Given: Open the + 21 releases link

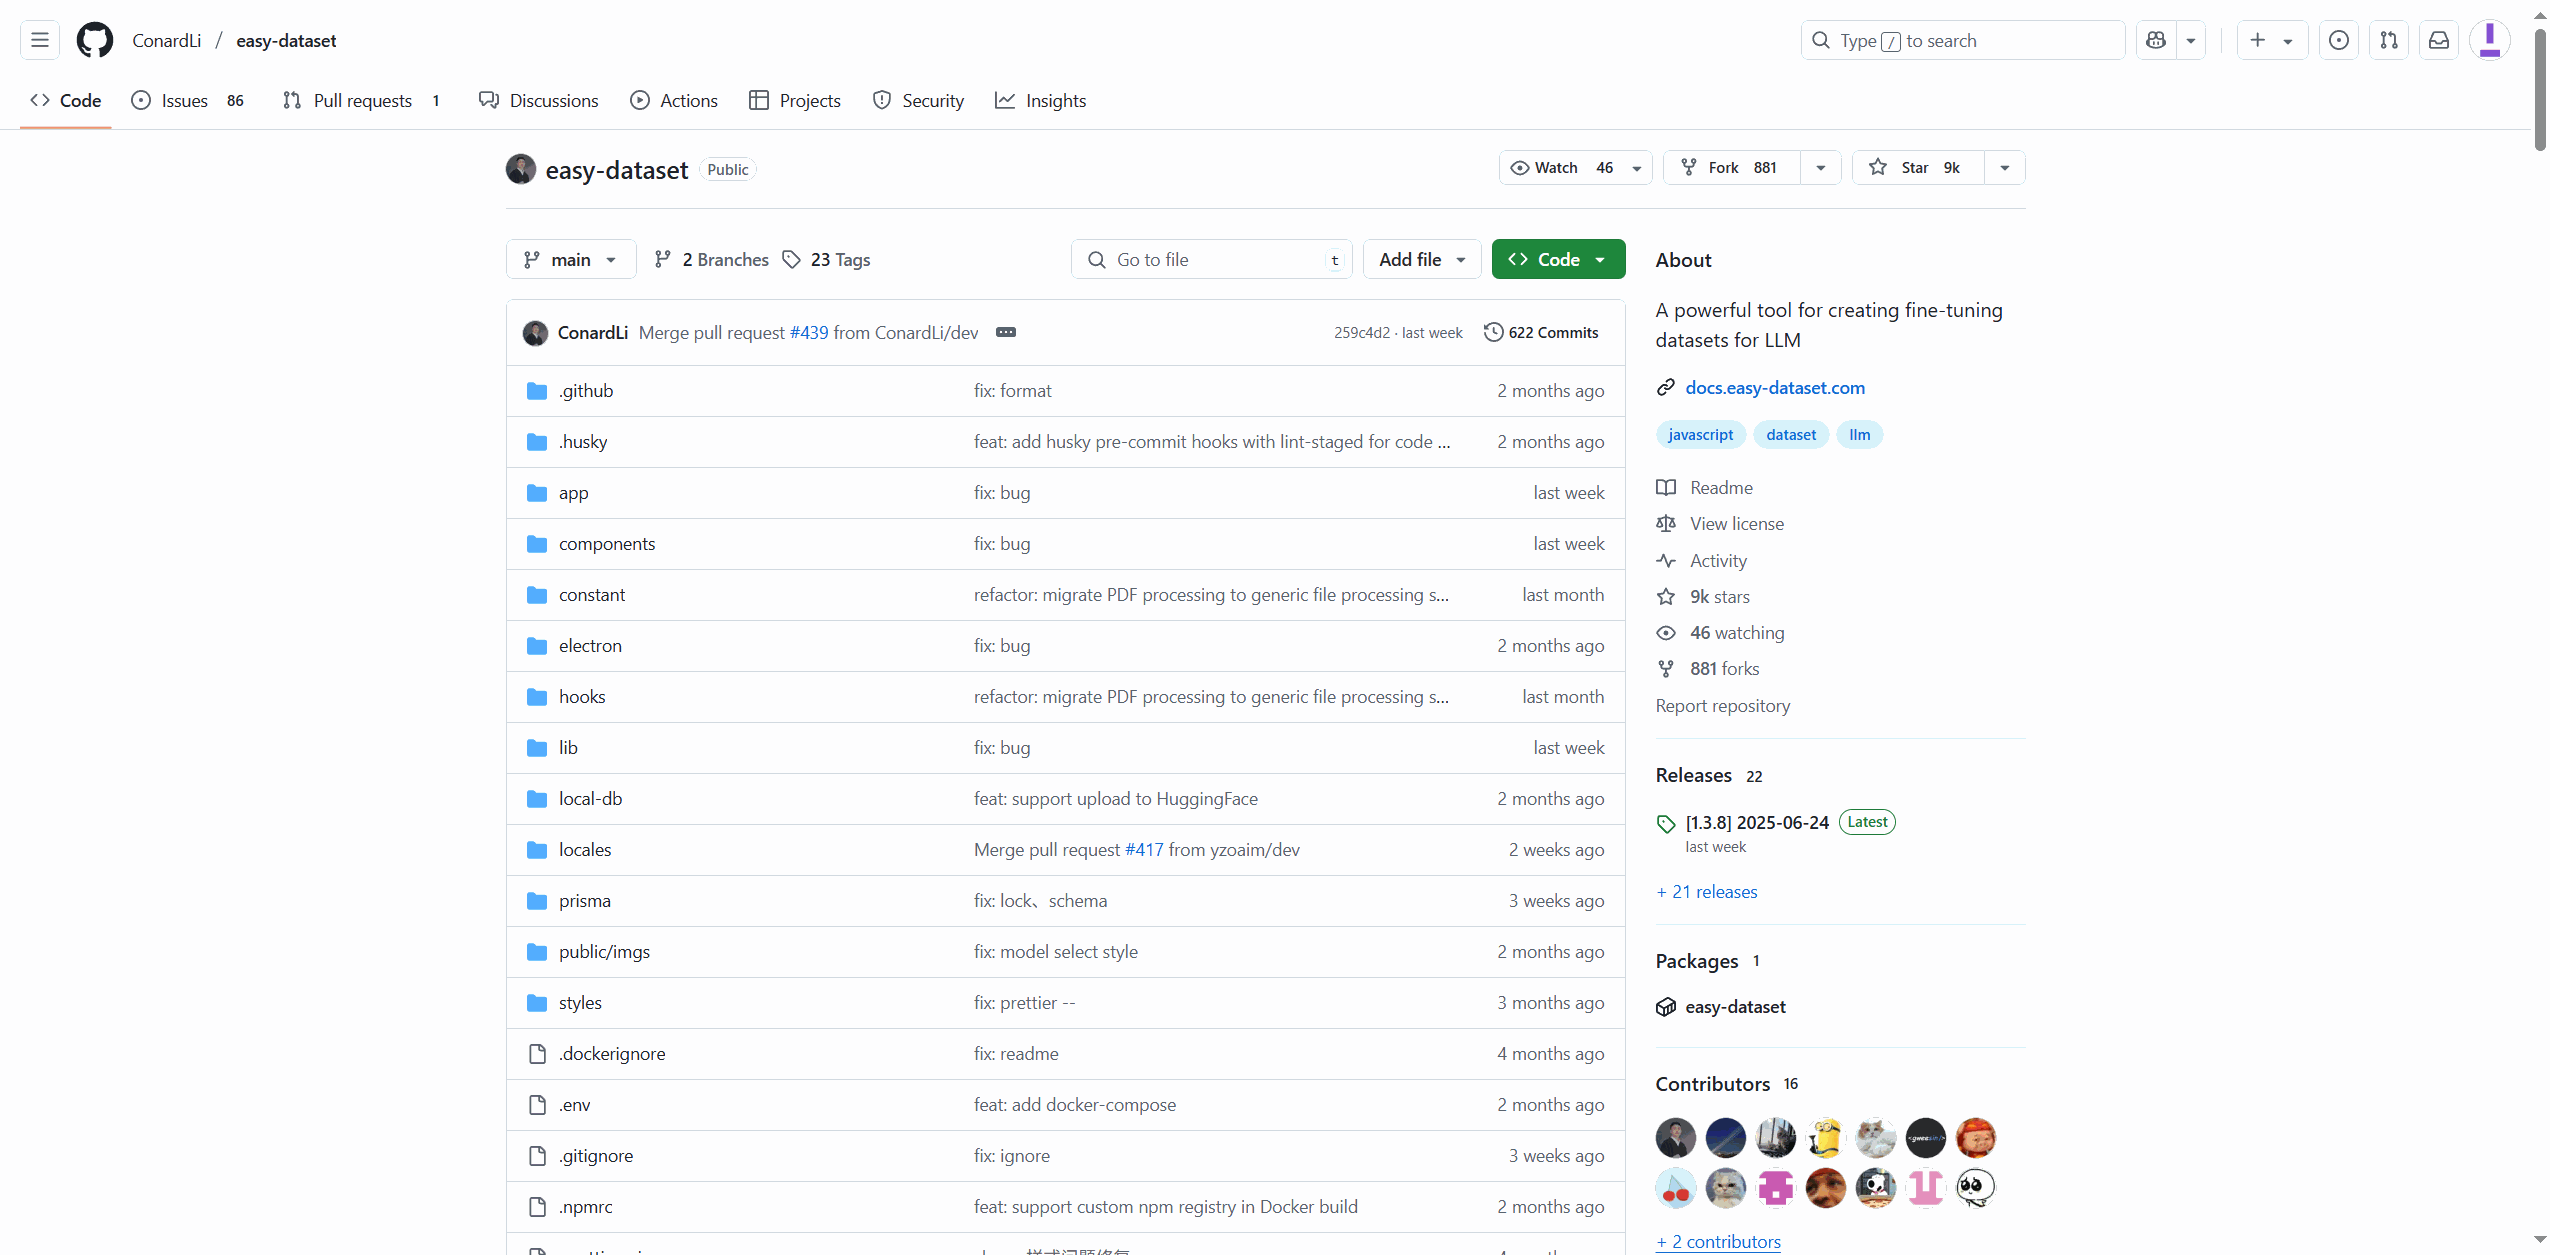Looking at the screenshot, I should click(1707, 892).
